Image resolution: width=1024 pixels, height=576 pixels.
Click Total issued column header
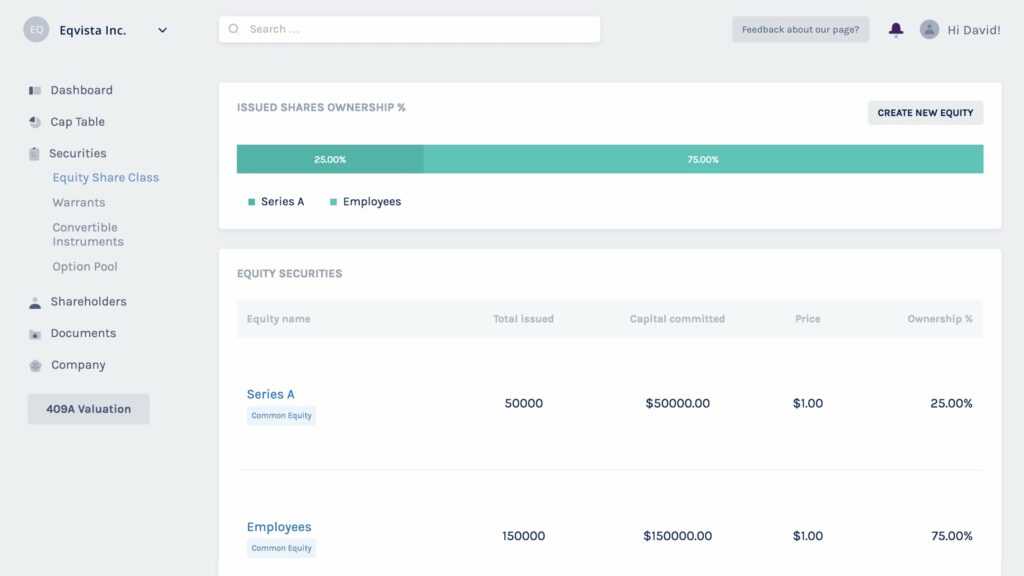click(523, 319)
